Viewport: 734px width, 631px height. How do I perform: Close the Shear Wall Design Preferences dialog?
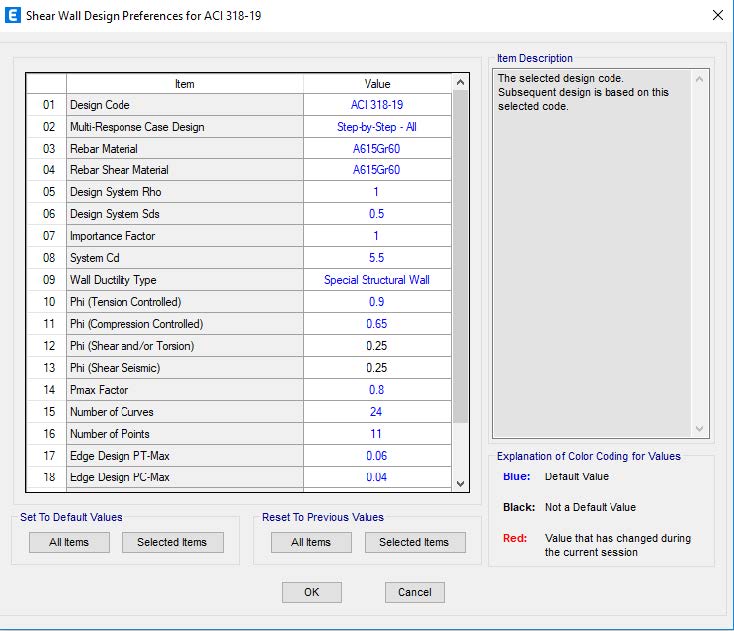click(x=717, y=15)
